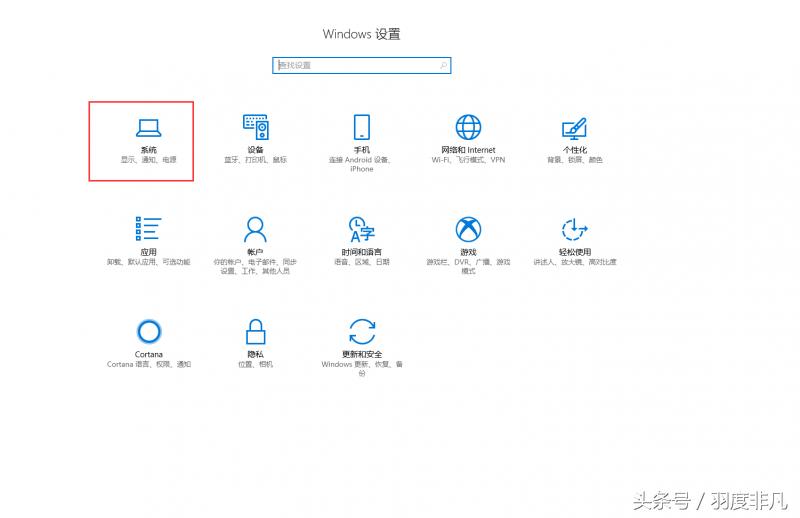Click the Windows 设置 page title
The image size is (800, 518).
(x=361, y=34)
